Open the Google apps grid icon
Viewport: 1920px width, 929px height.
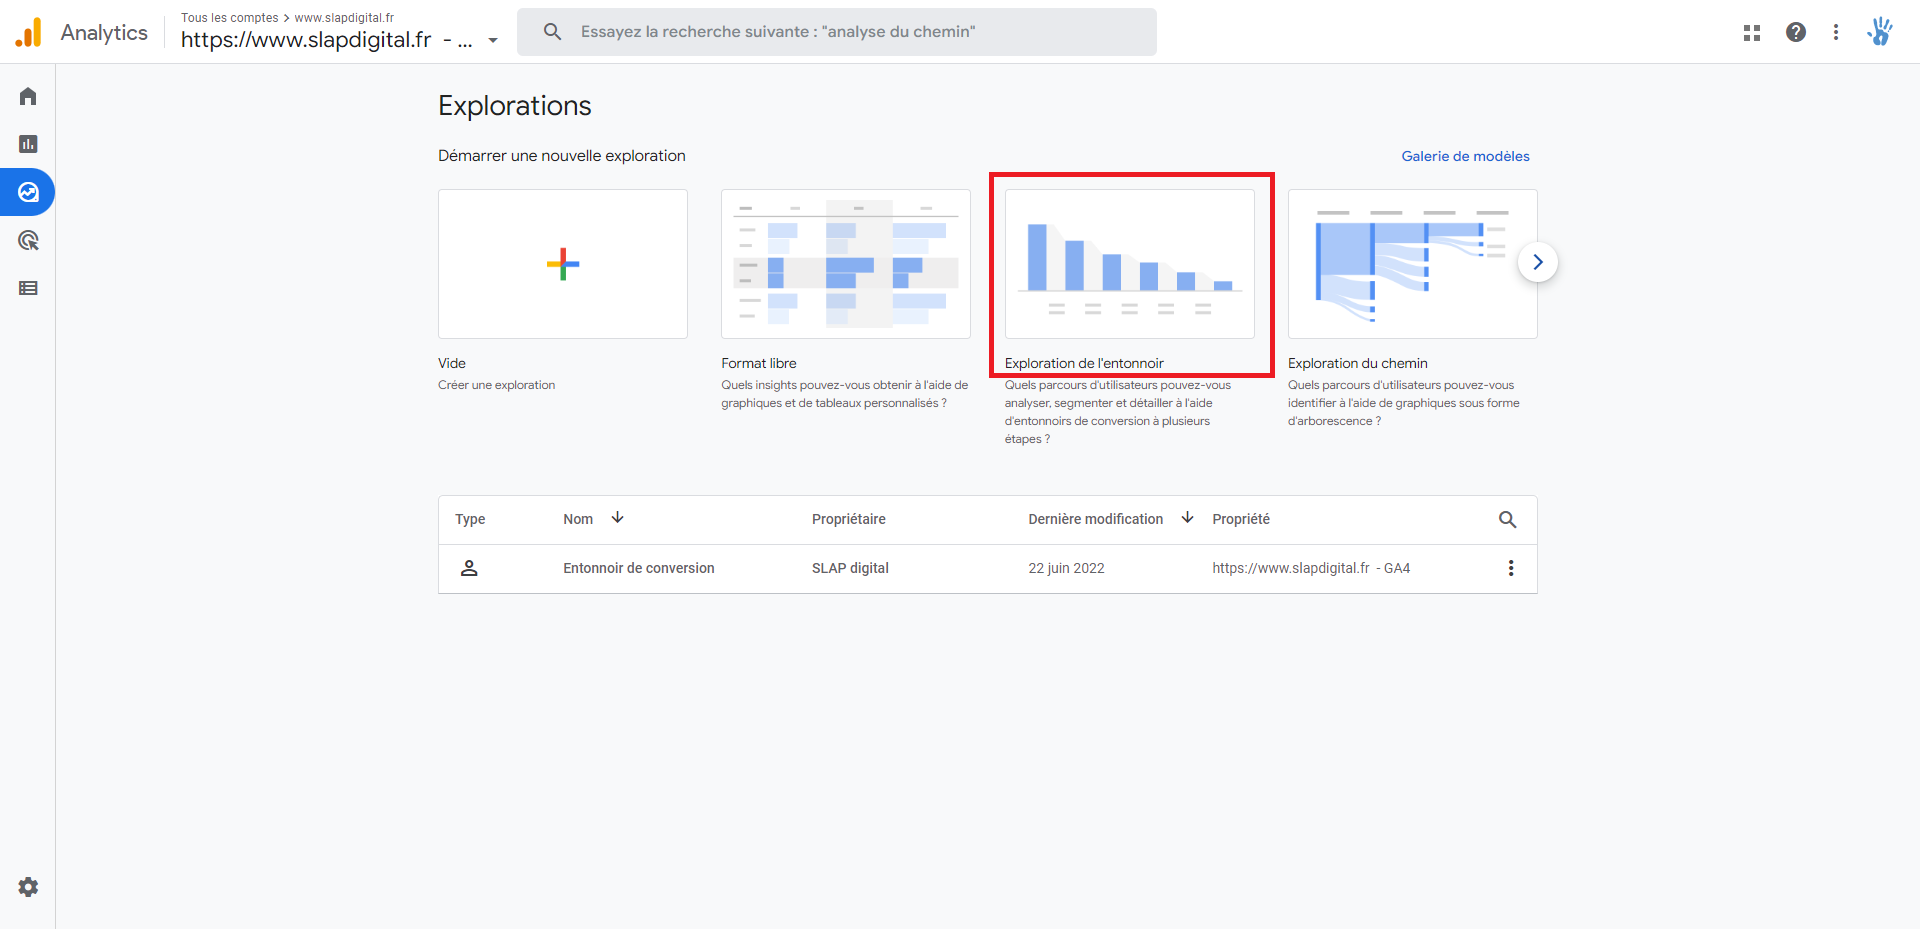(x=1751, y=32)
